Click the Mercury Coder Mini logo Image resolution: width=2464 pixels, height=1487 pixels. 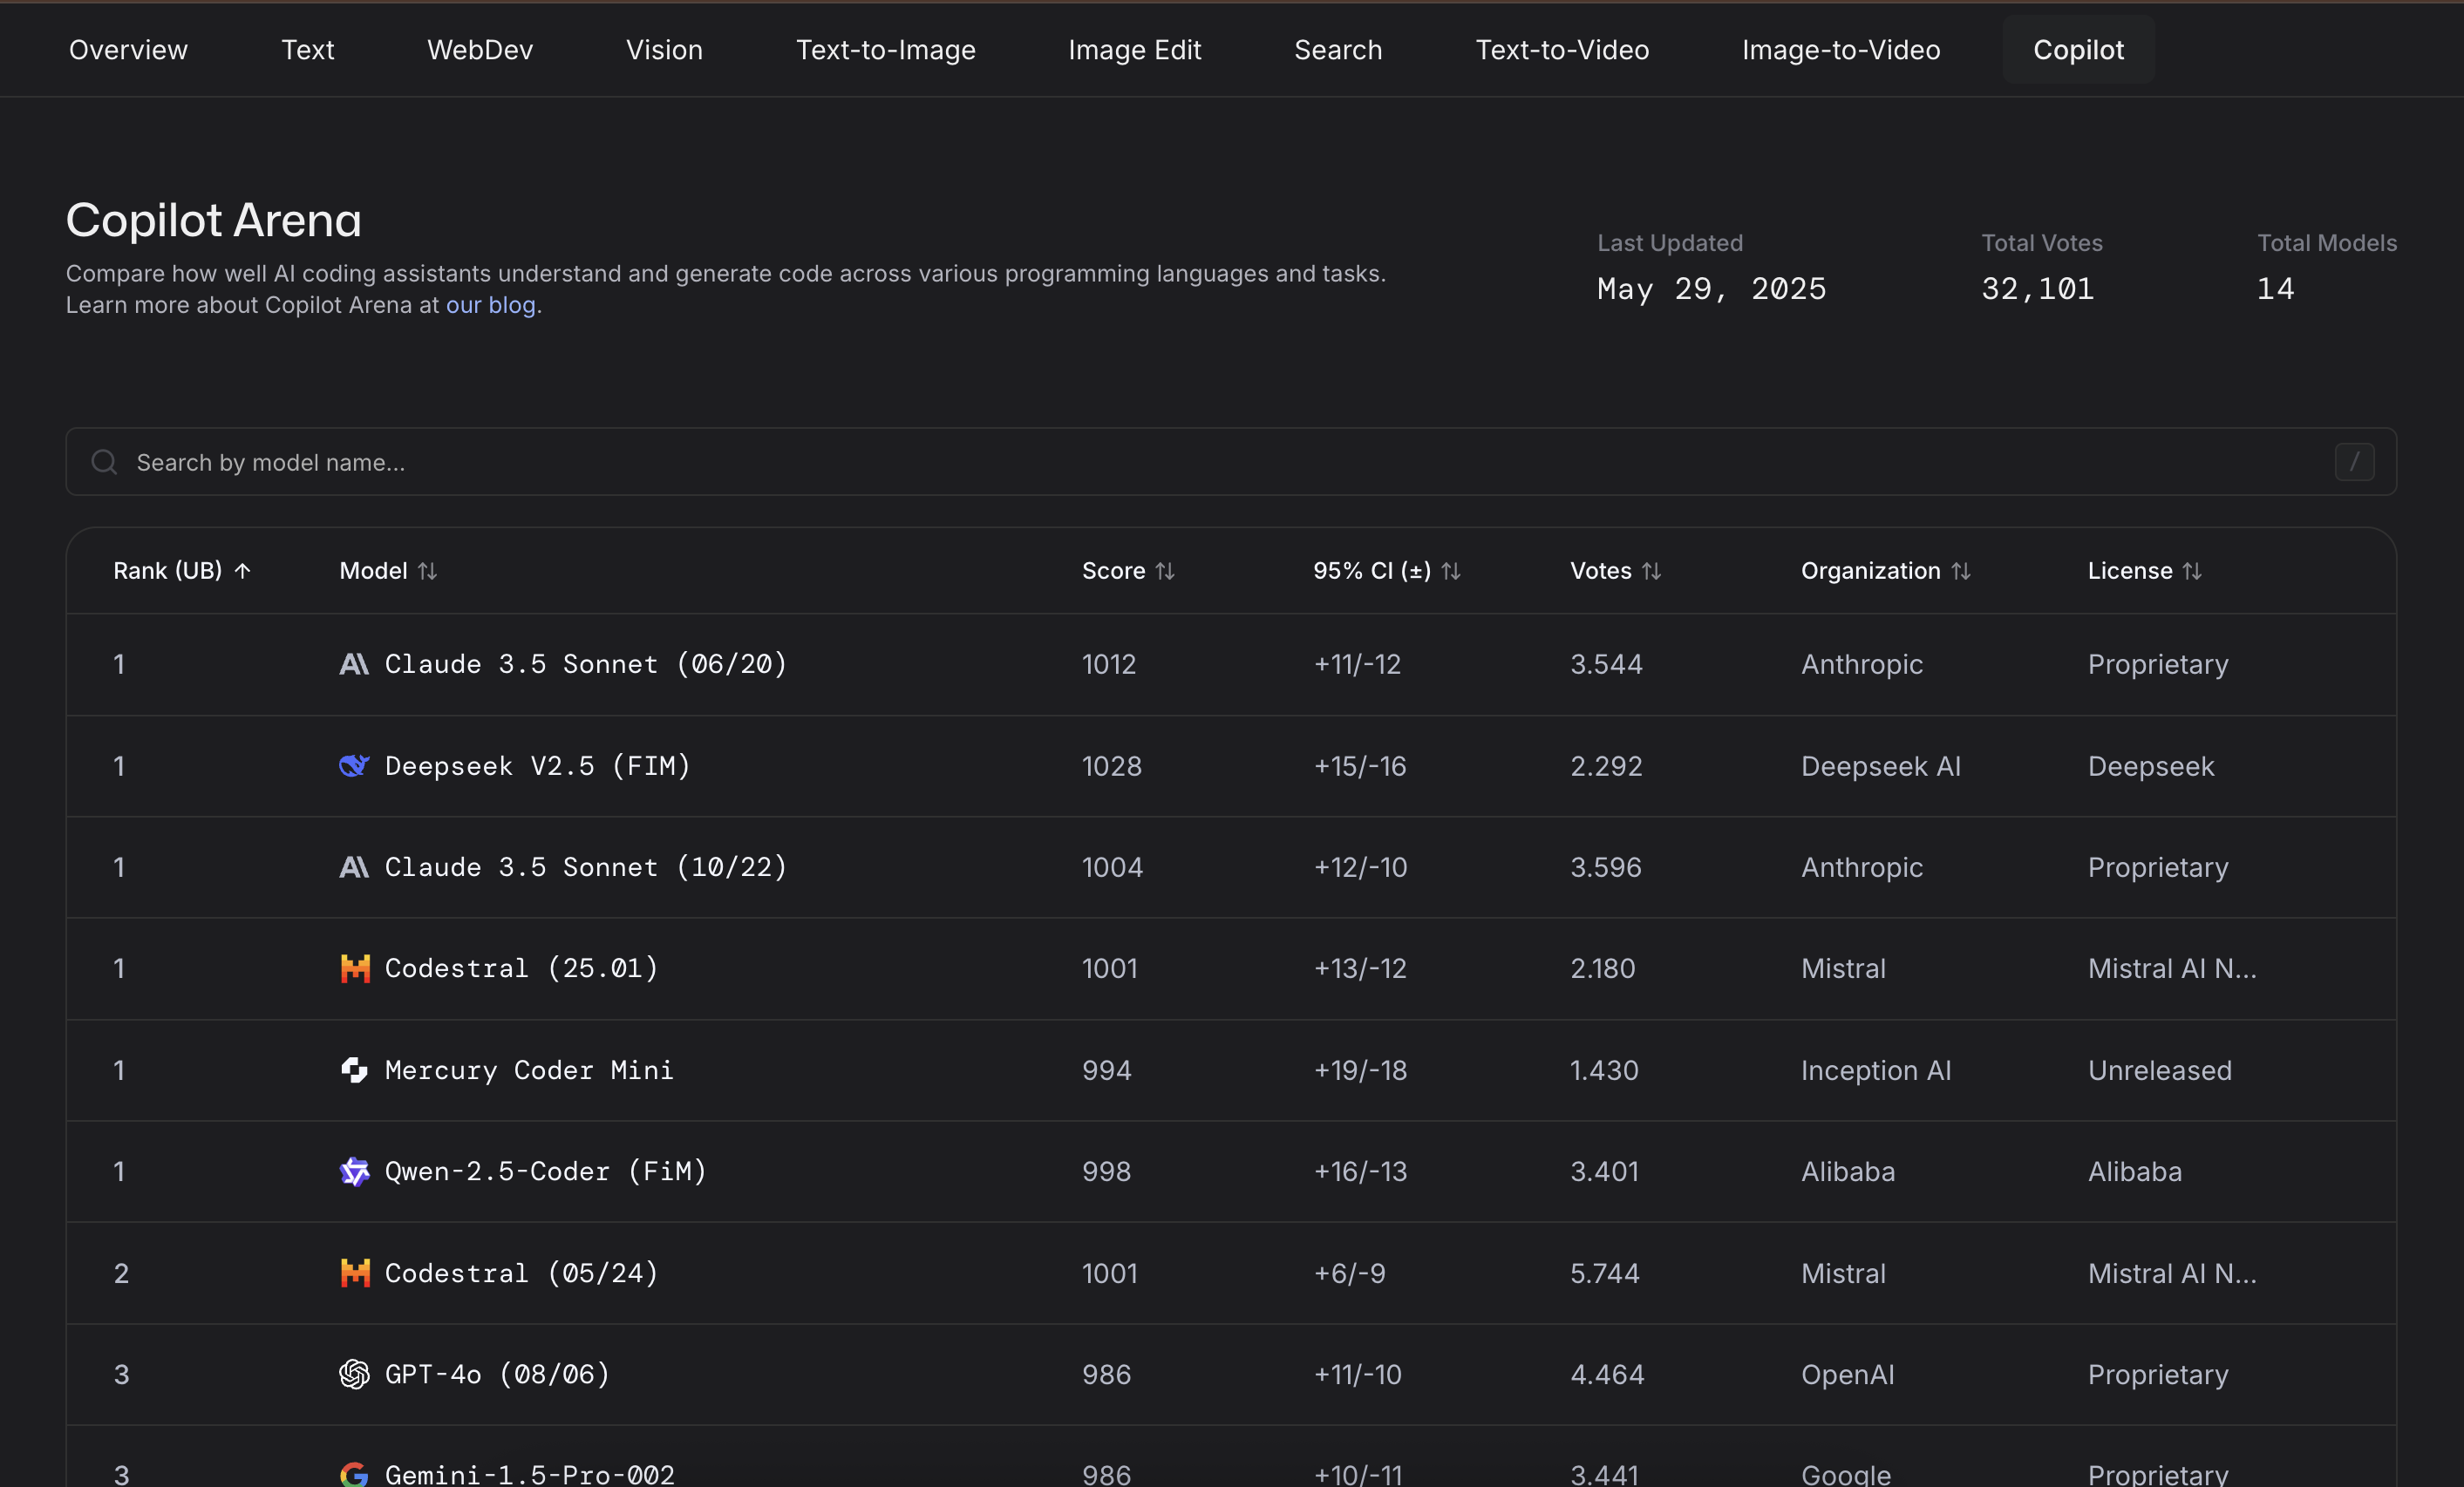(x=354, y=1070)
